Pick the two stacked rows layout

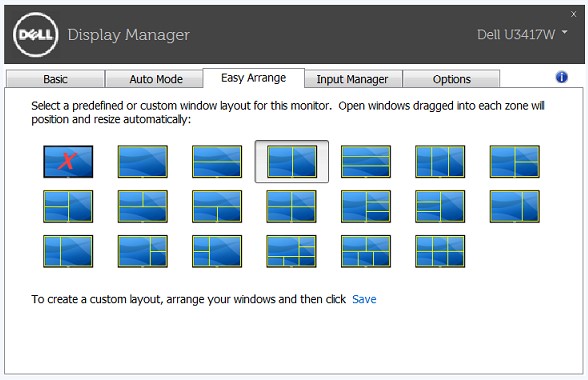pos(217,161)
